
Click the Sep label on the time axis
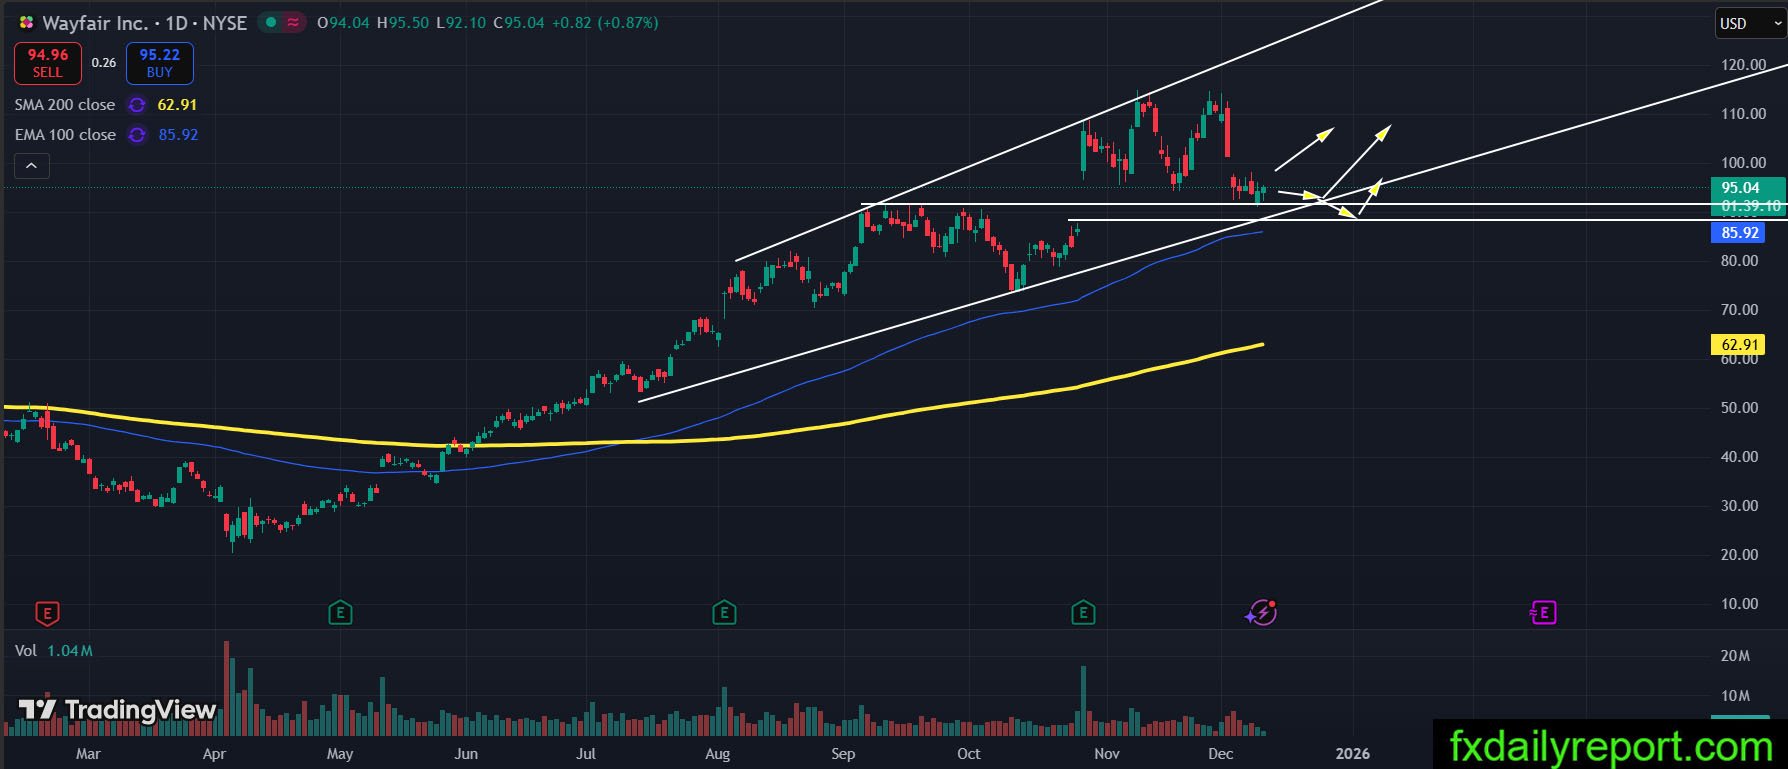(x=843, y=754)
